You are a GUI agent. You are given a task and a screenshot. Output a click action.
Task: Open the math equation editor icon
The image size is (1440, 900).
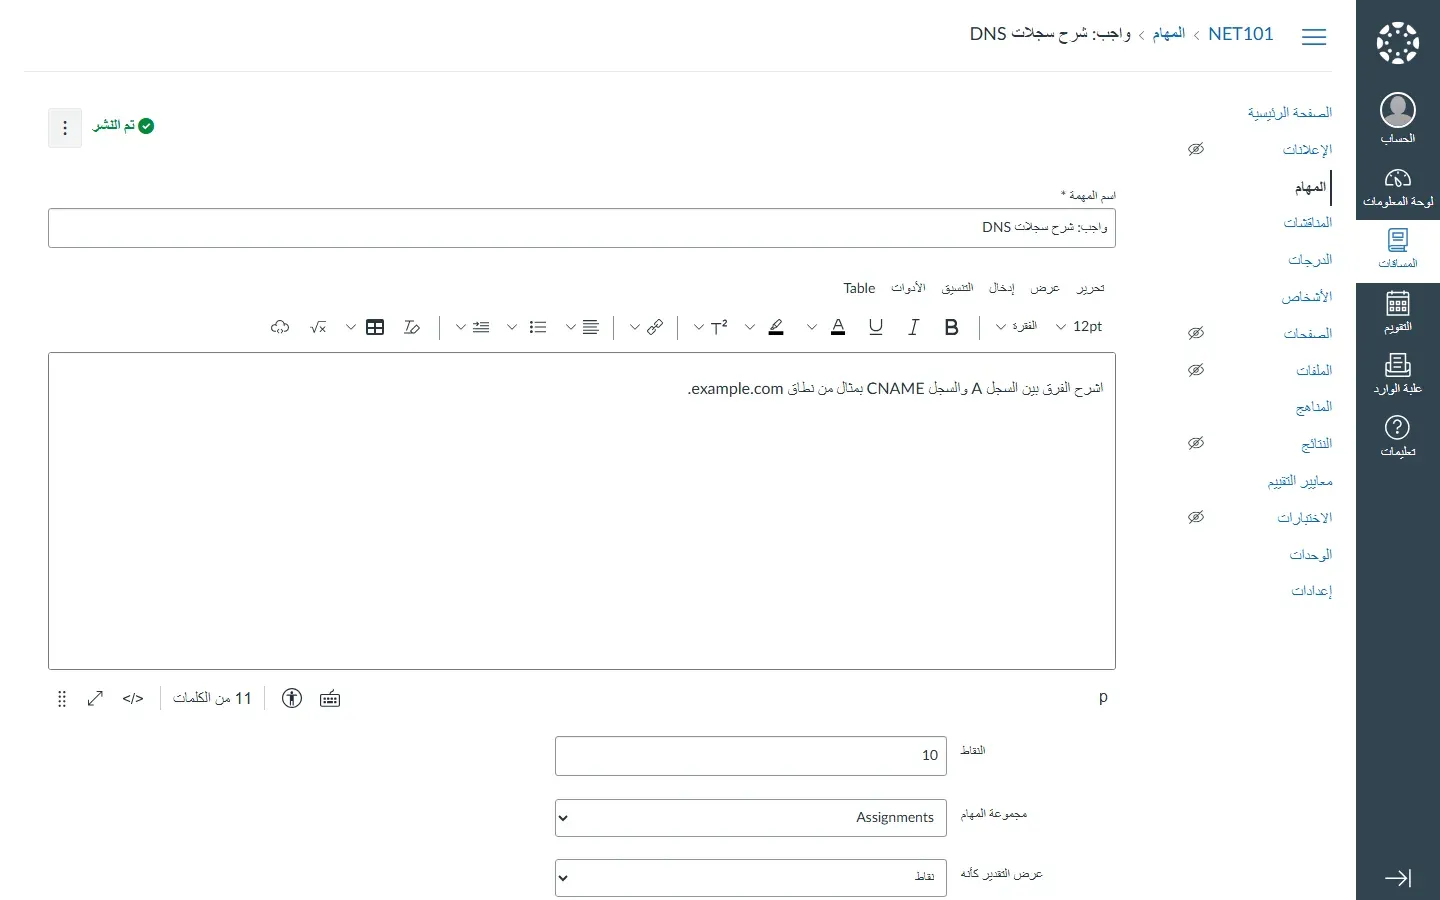pos(318,327)
